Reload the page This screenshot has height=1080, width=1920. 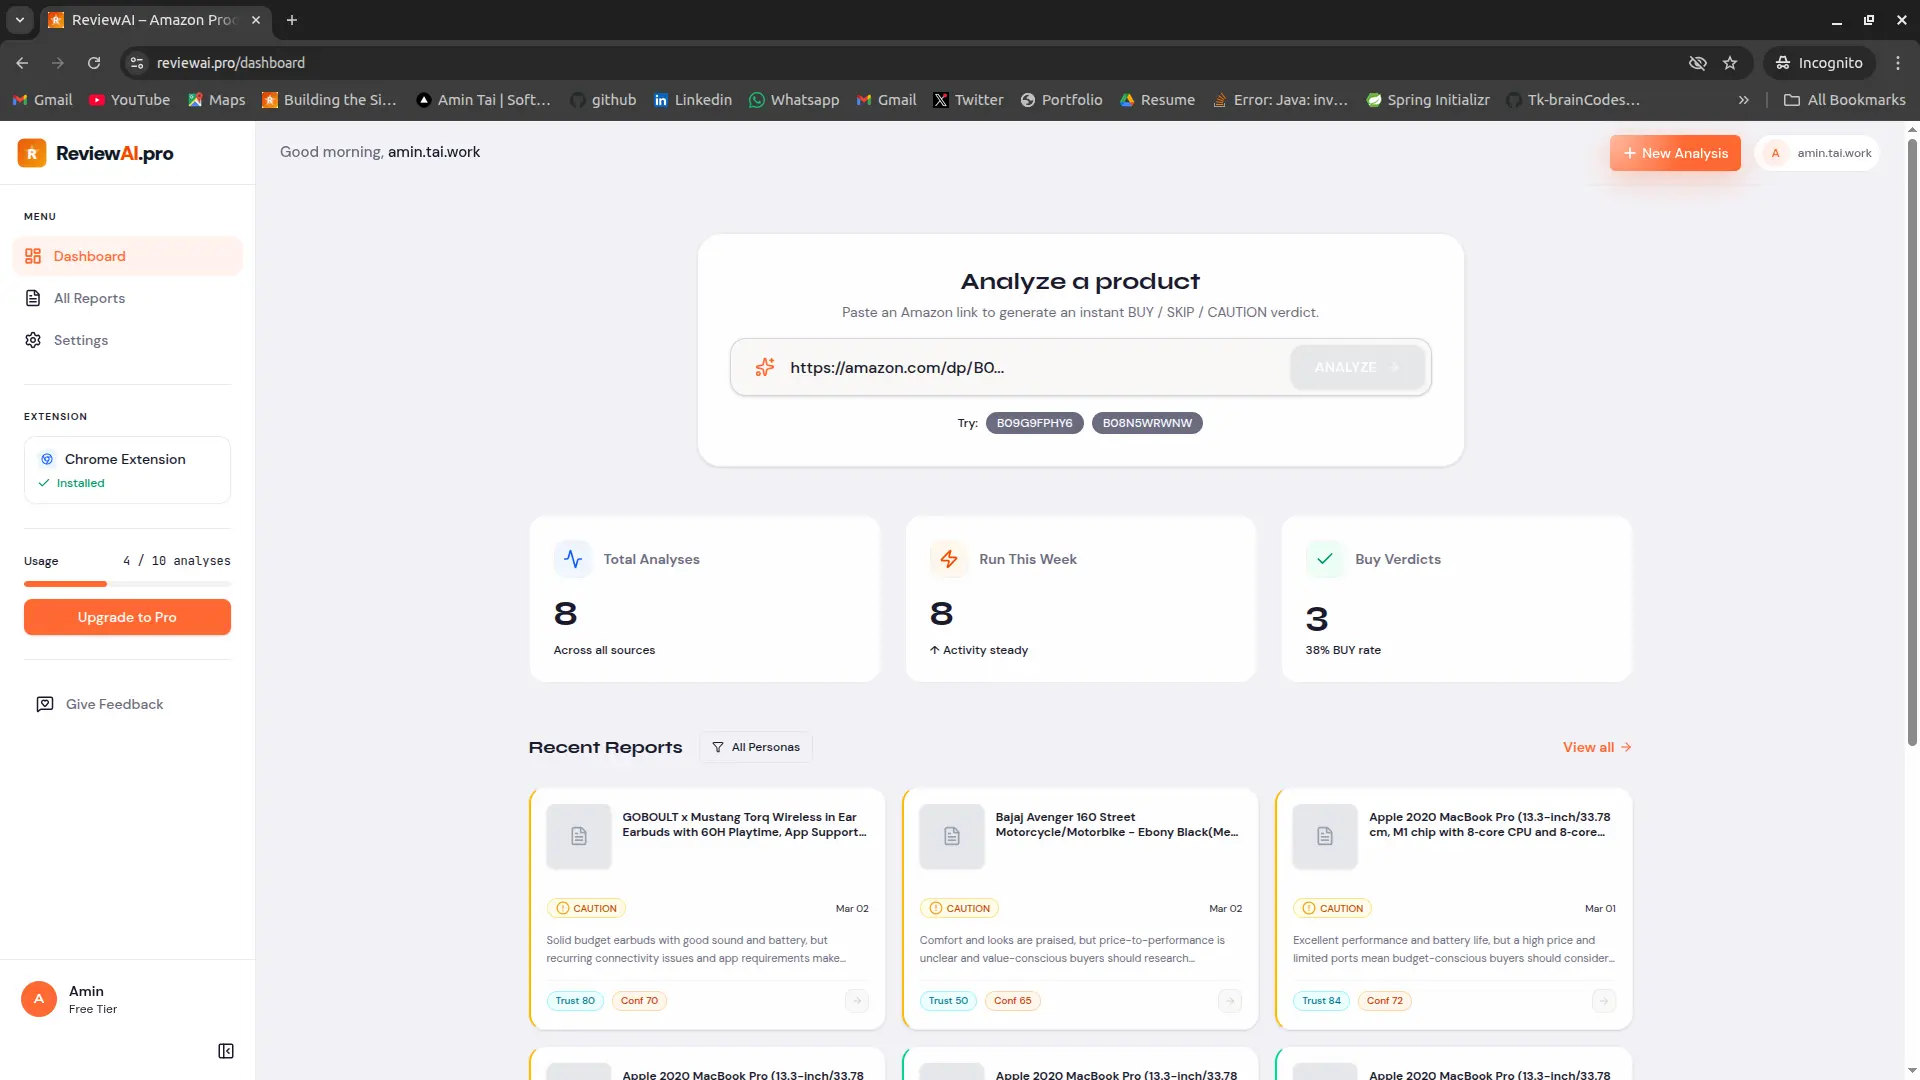(94, 62)
